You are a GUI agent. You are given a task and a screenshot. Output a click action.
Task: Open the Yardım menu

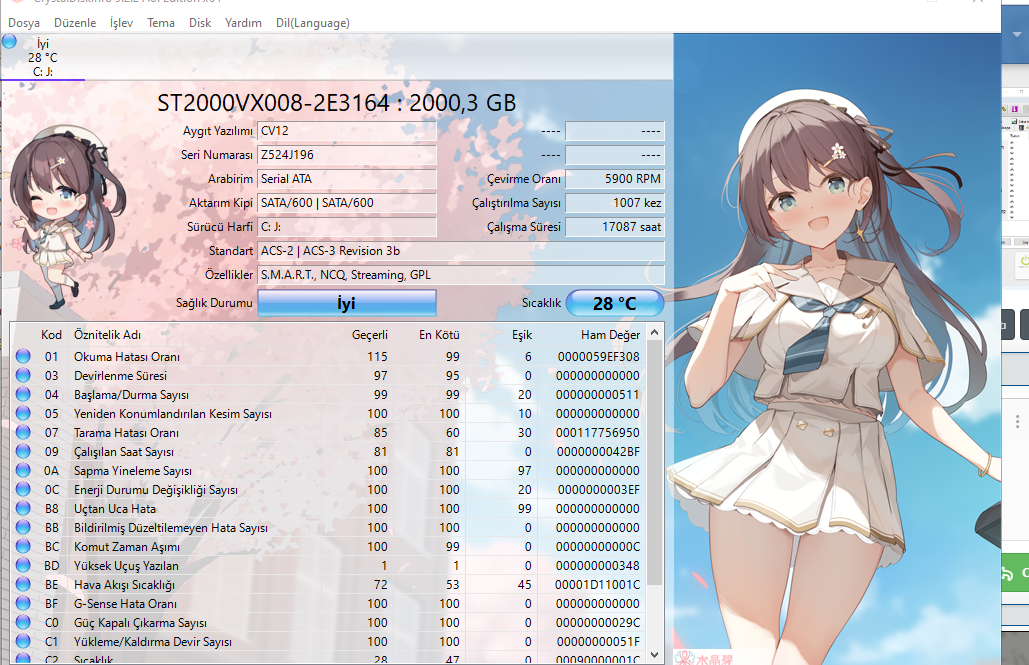point(243,23)
